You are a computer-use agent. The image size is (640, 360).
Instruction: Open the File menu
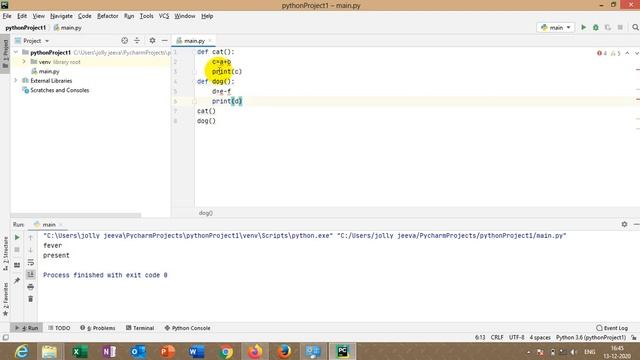click(x=7, y=16)
